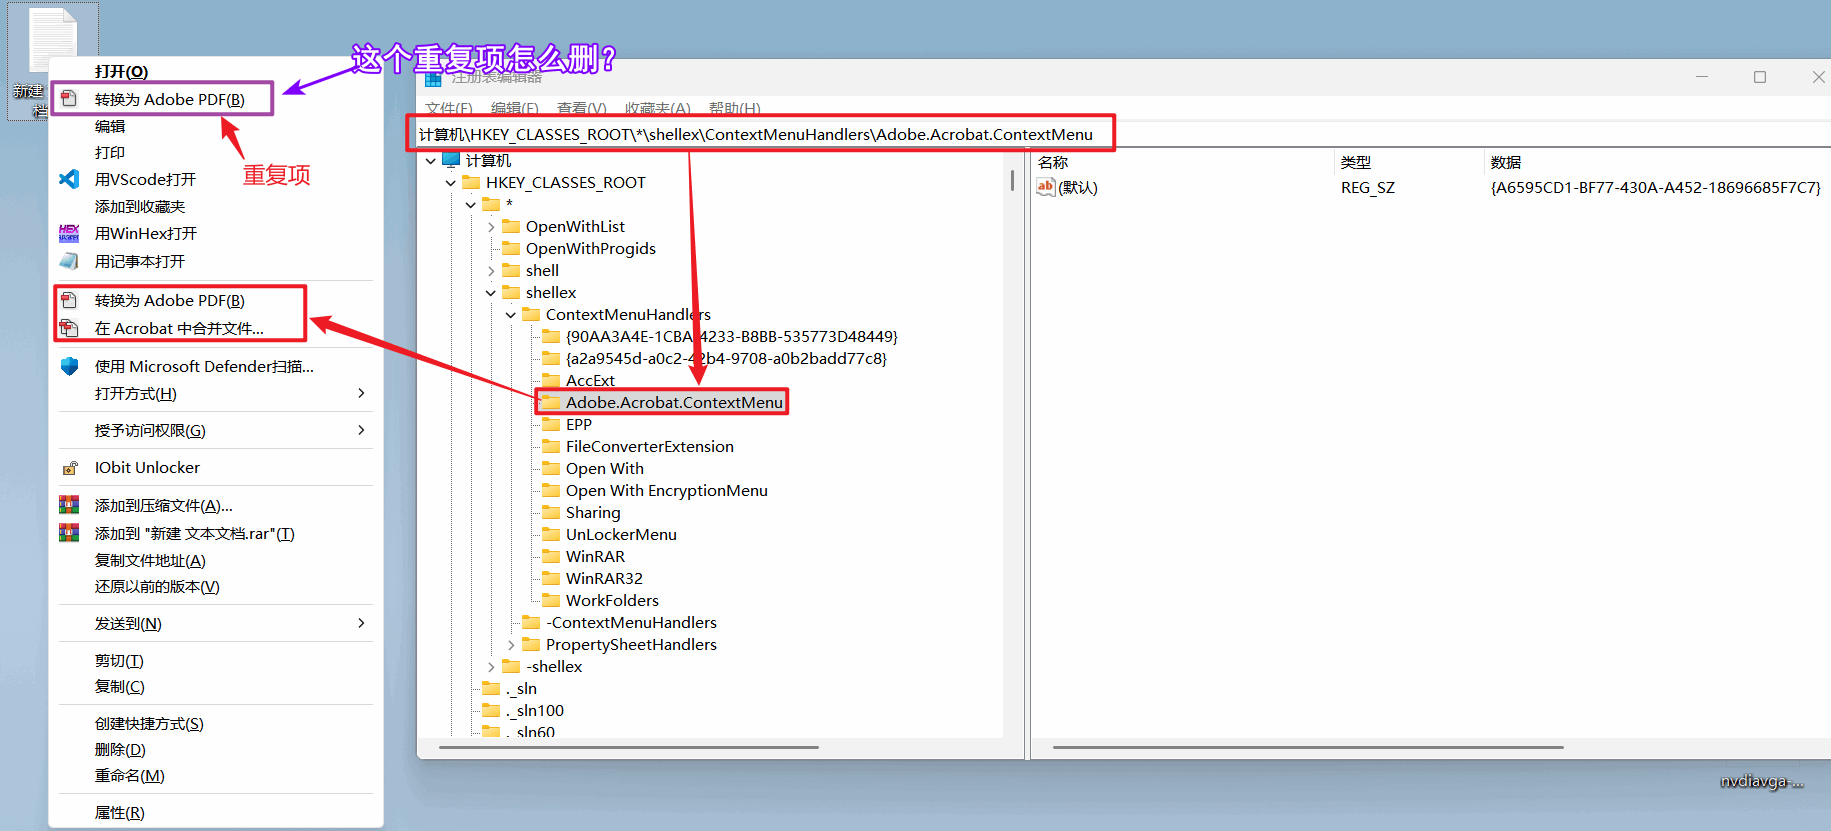The width and height of the screenshot is (1831, 831).
Task: Collapse the 计算机 root node
Action: 431,160
